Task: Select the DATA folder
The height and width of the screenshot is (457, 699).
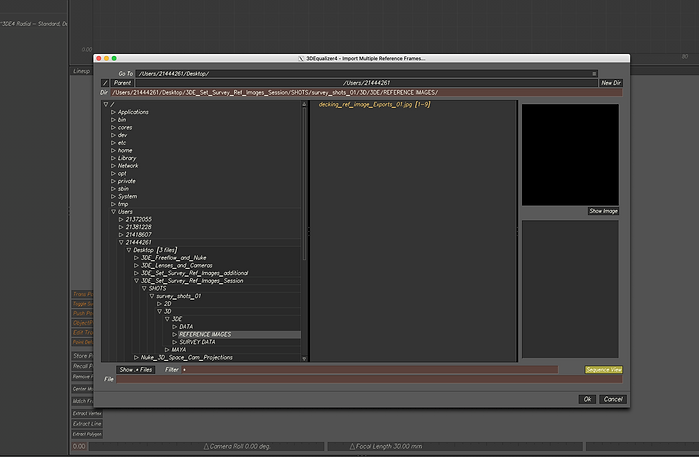Action: tap(186, 327)
